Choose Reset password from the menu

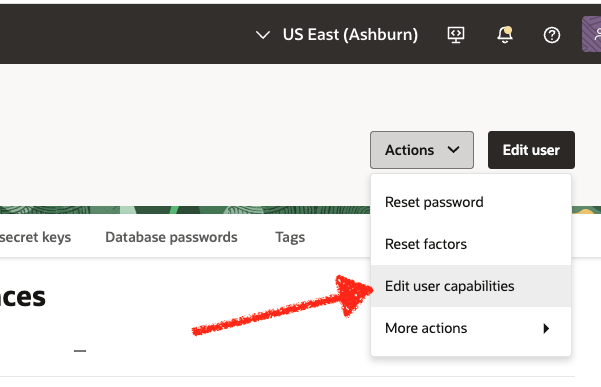click(x=471, y=202)
